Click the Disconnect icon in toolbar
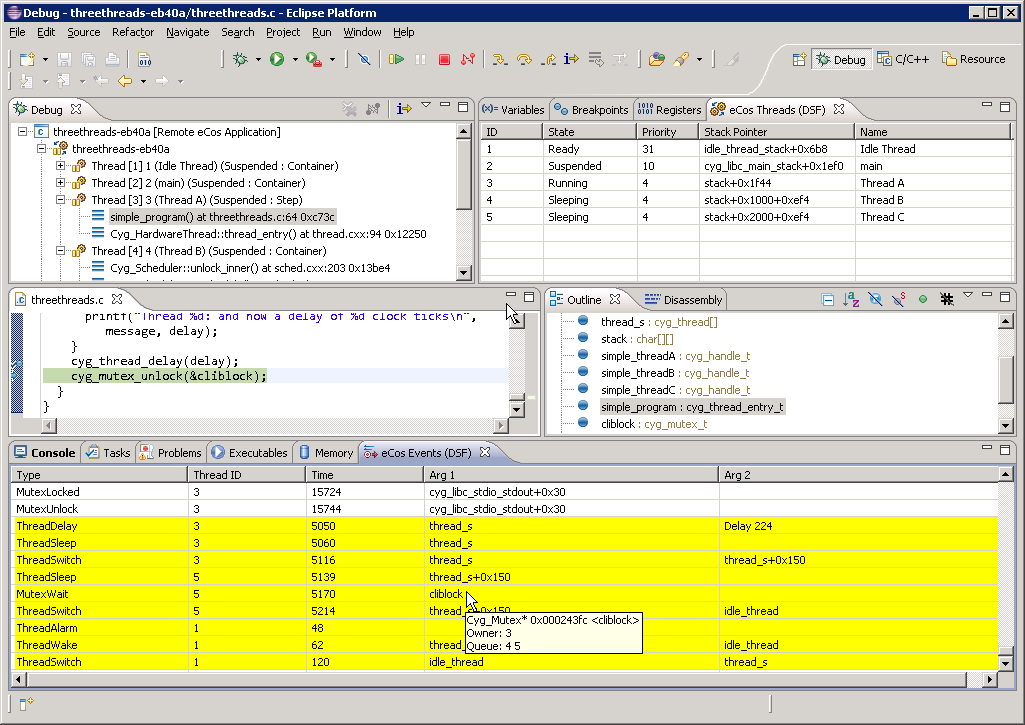The height and width of the screenshot is (725, 1025). click(468, 59)
